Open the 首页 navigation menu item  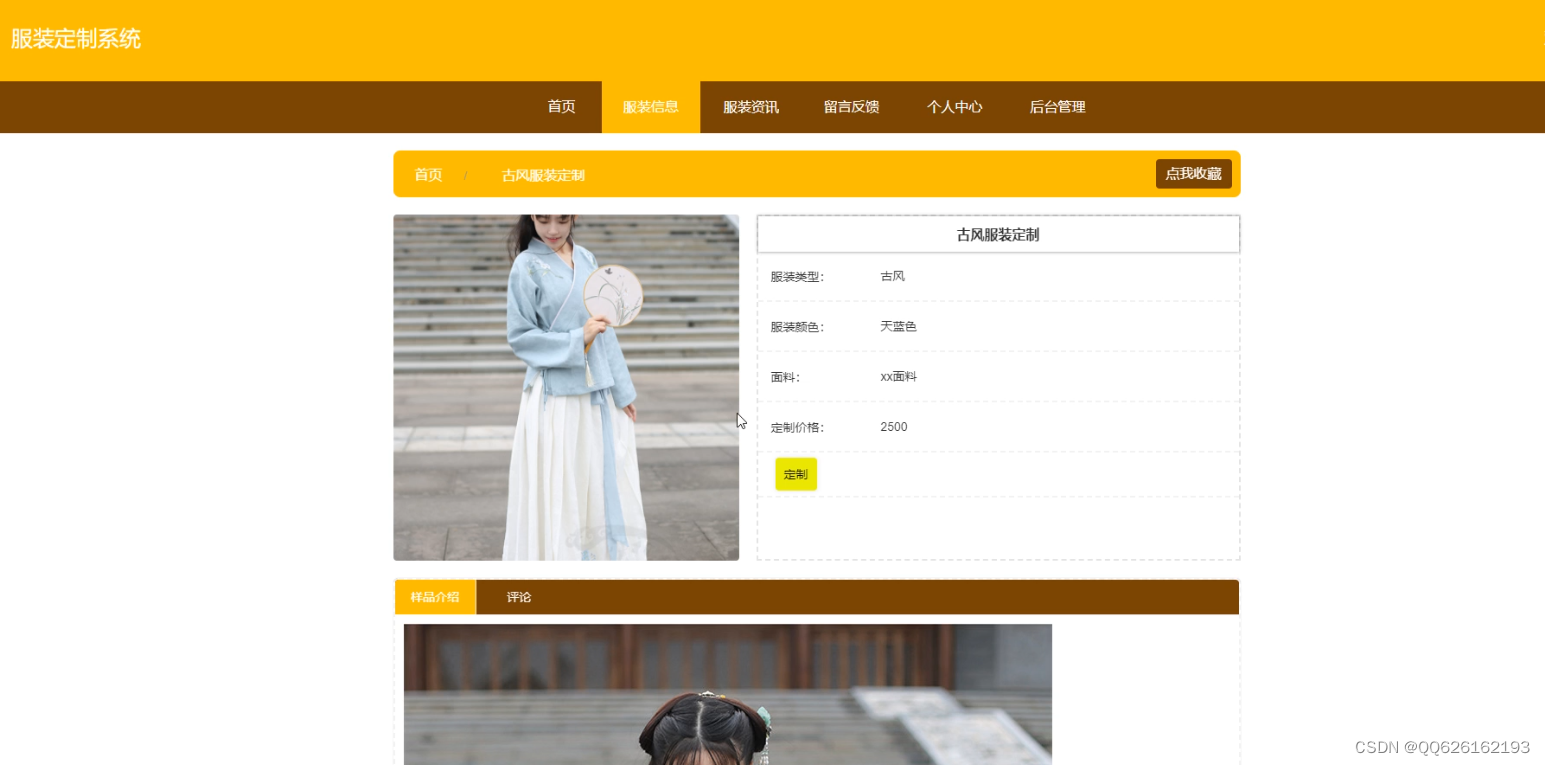561,107
